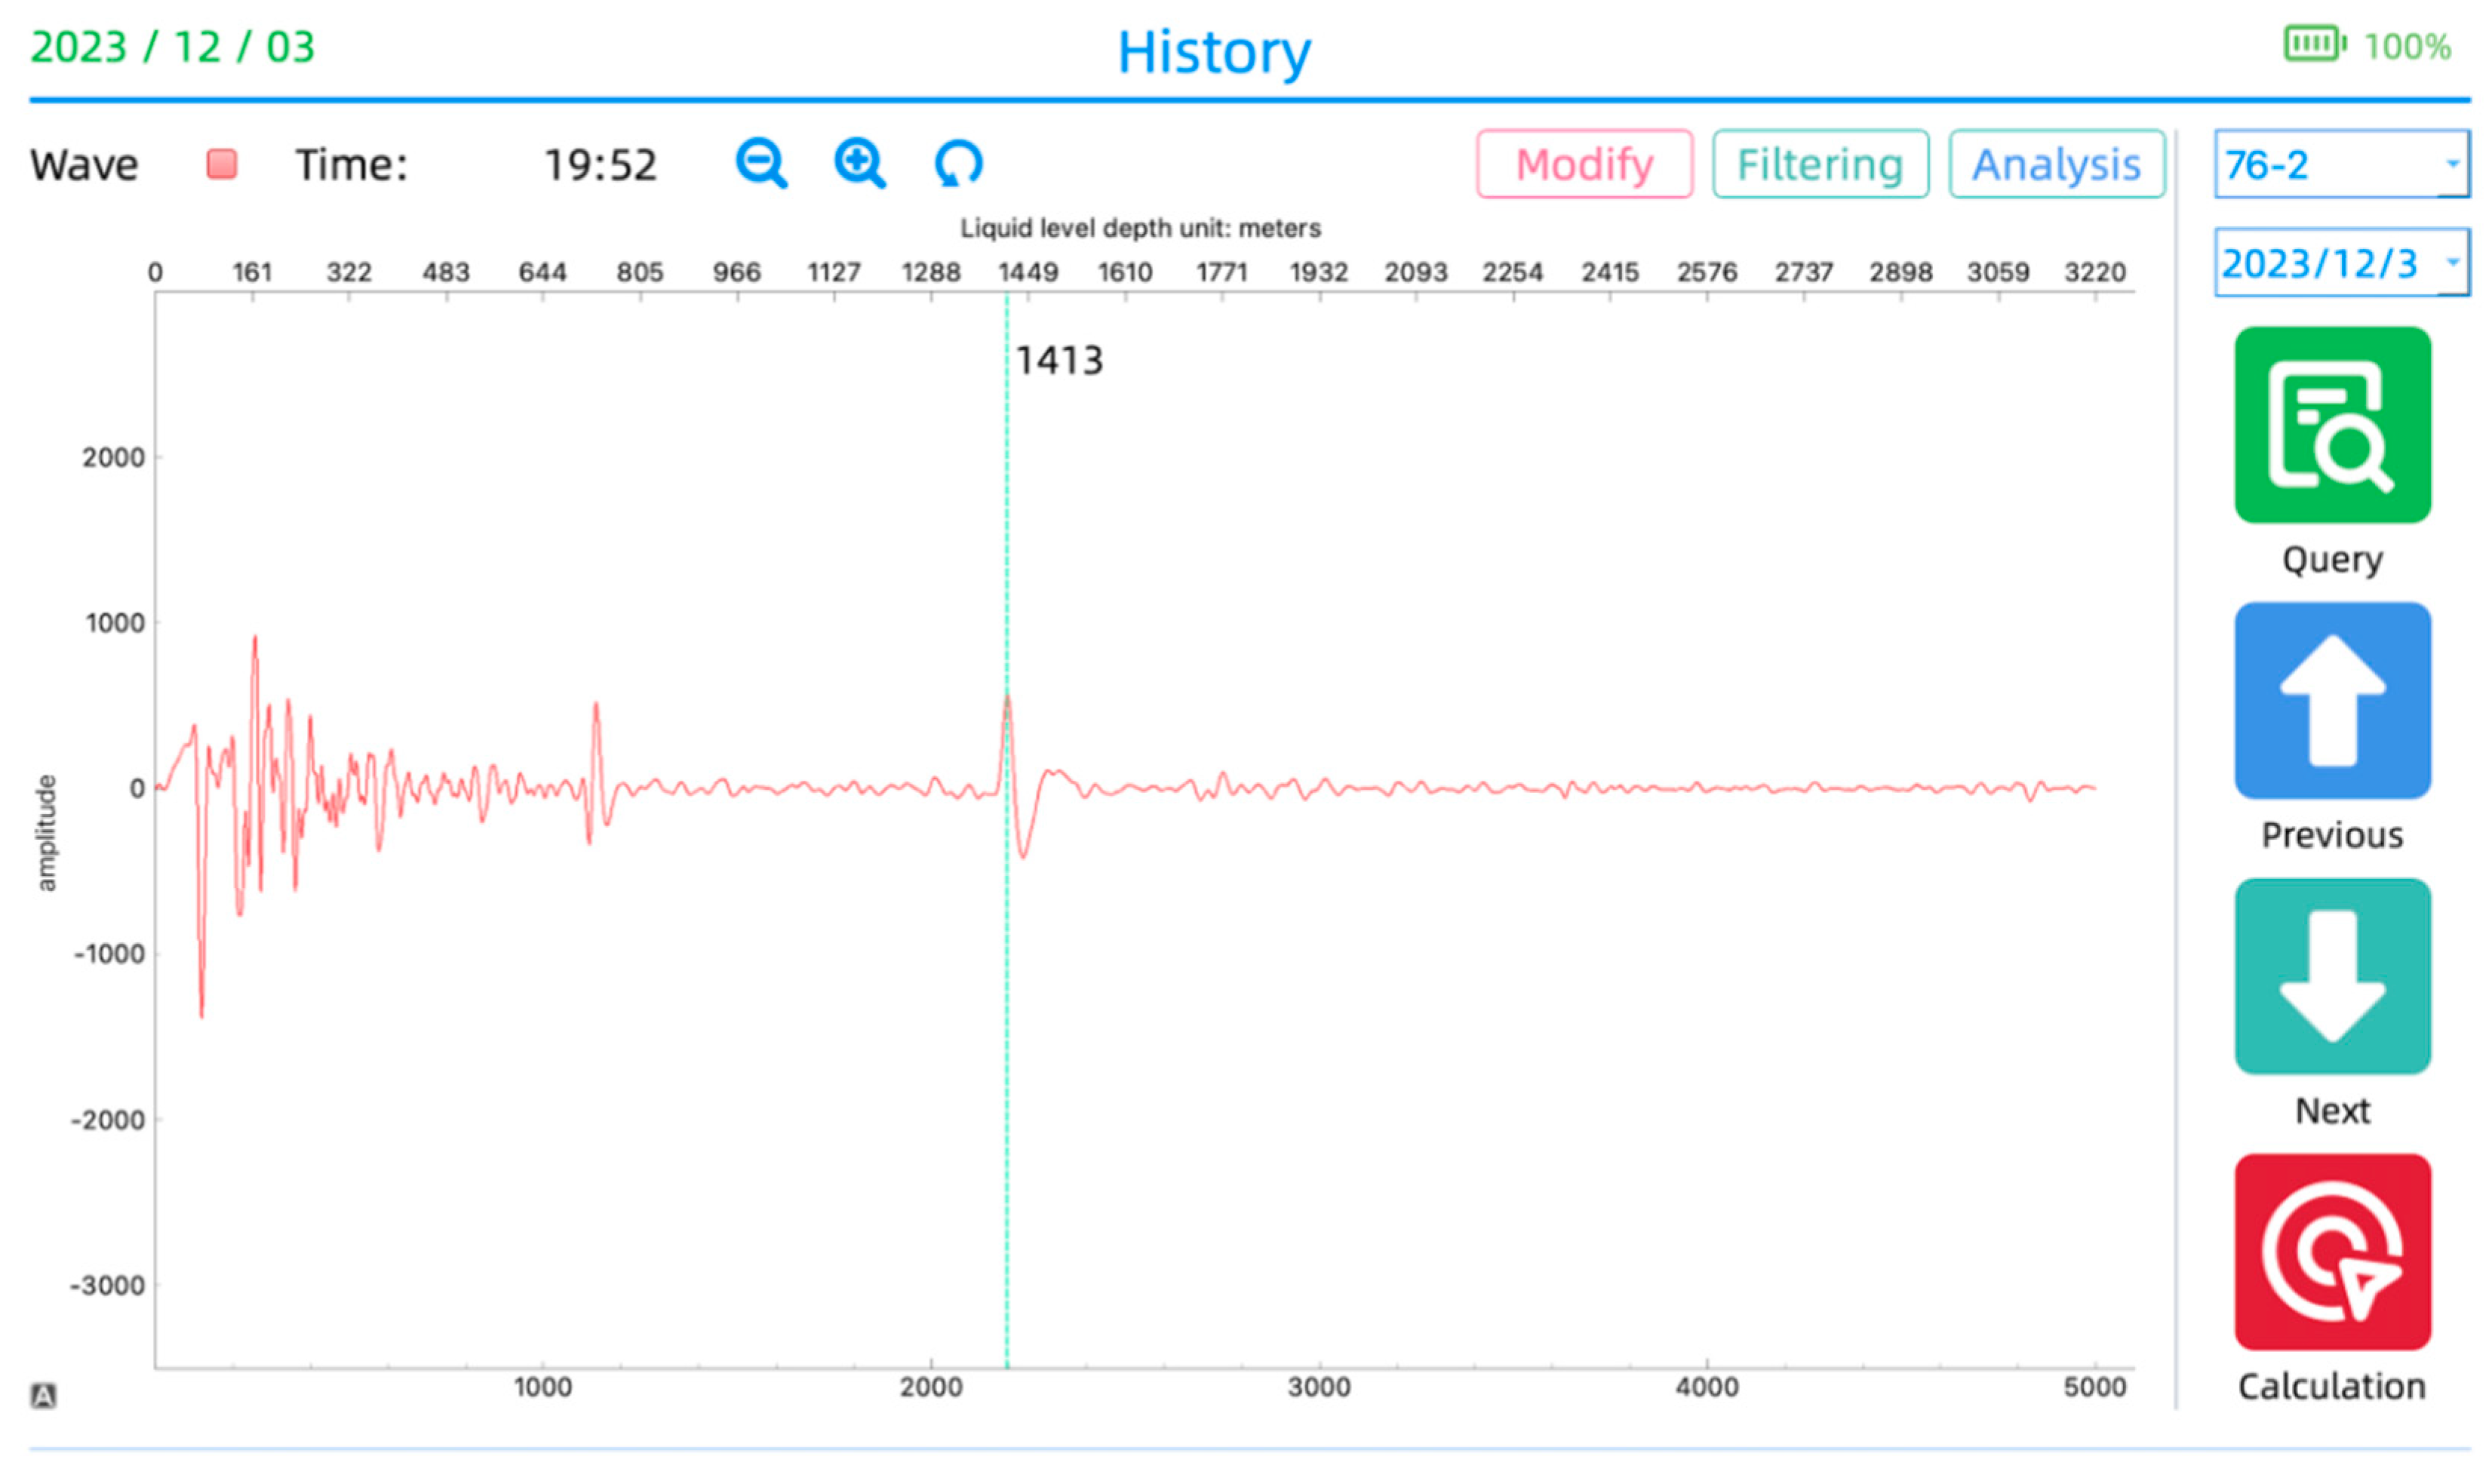Click the History title heading
The width and height of the screenshot is (2489, 1484).
point(1213,52)
